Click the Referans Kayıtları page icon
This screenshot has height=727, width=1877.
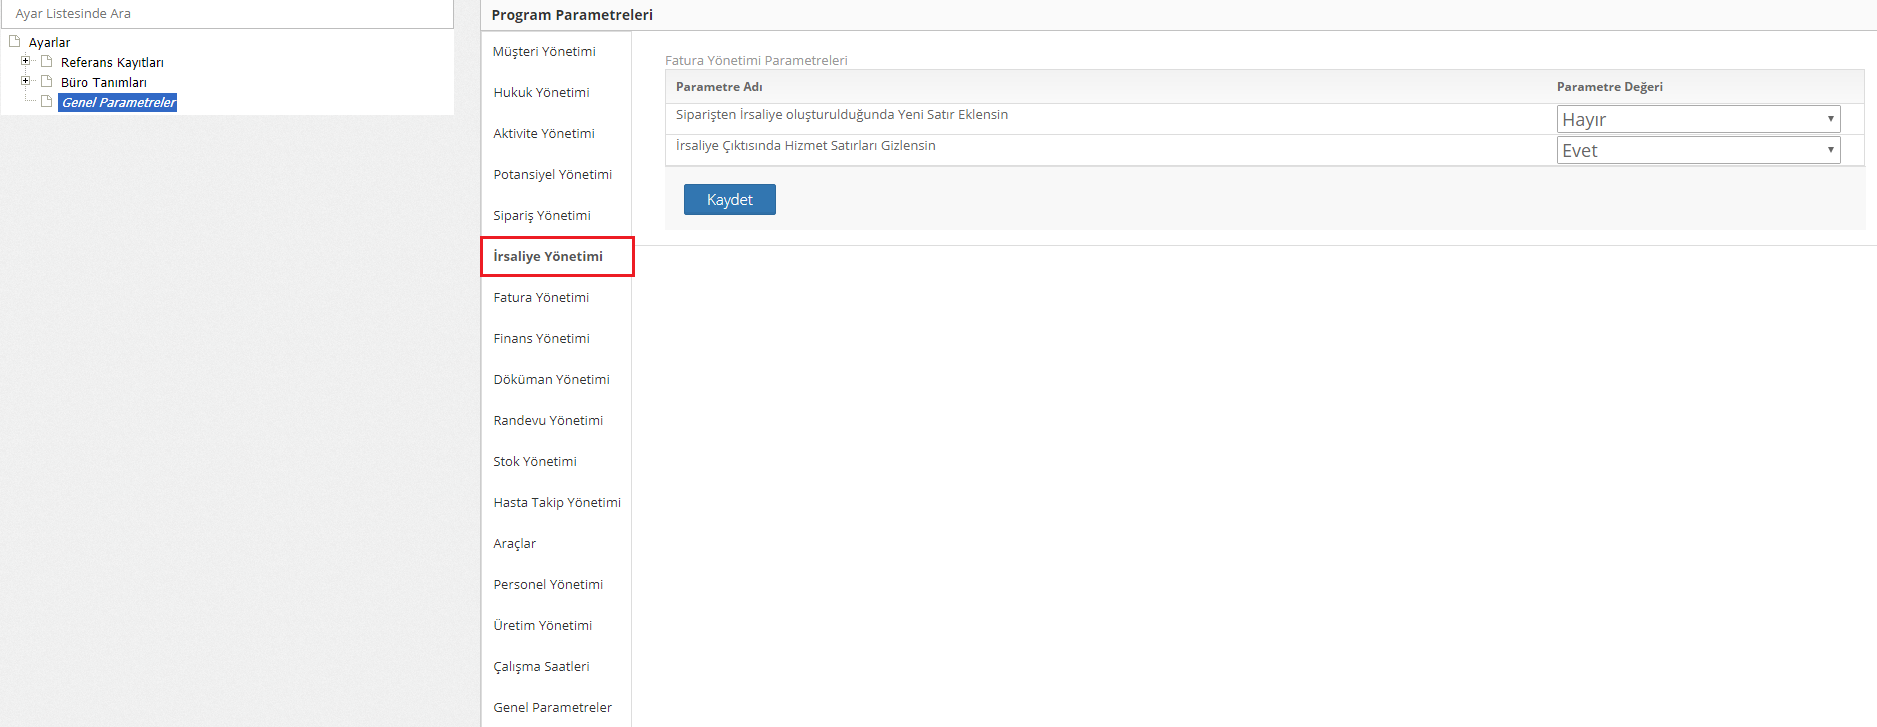click(x=46, y=62)
